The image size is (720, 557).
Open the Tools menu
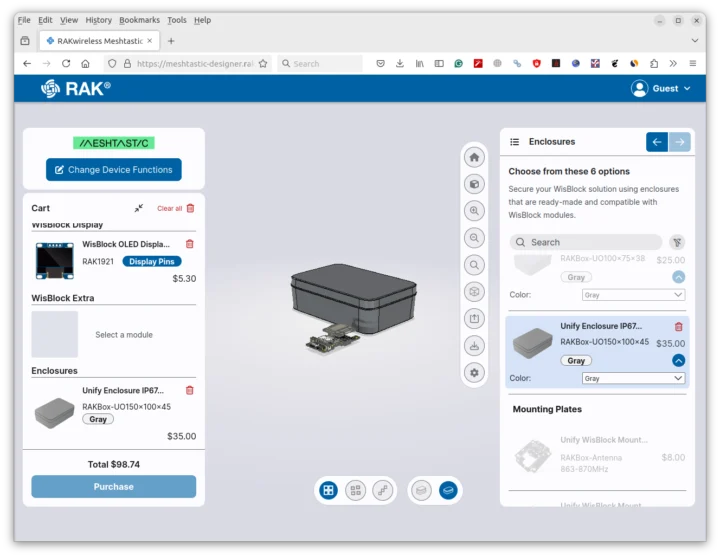(177, 20)
